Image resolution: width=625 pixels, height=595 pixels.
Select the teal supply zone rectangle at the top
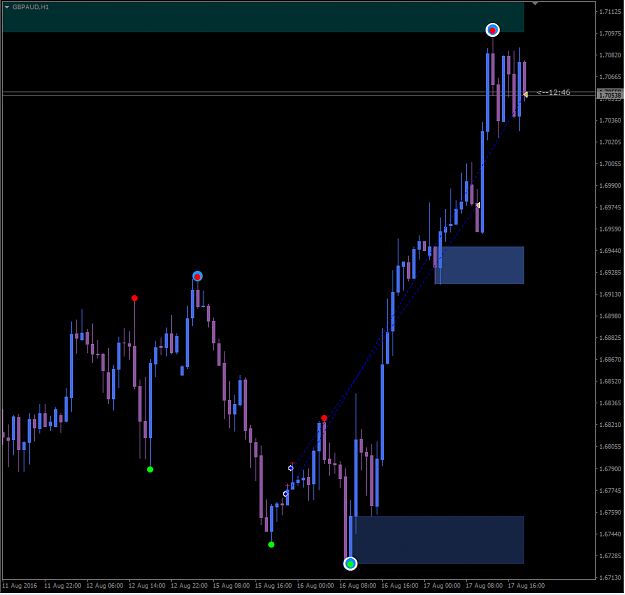pyautogui.click(x=263, y=17)
